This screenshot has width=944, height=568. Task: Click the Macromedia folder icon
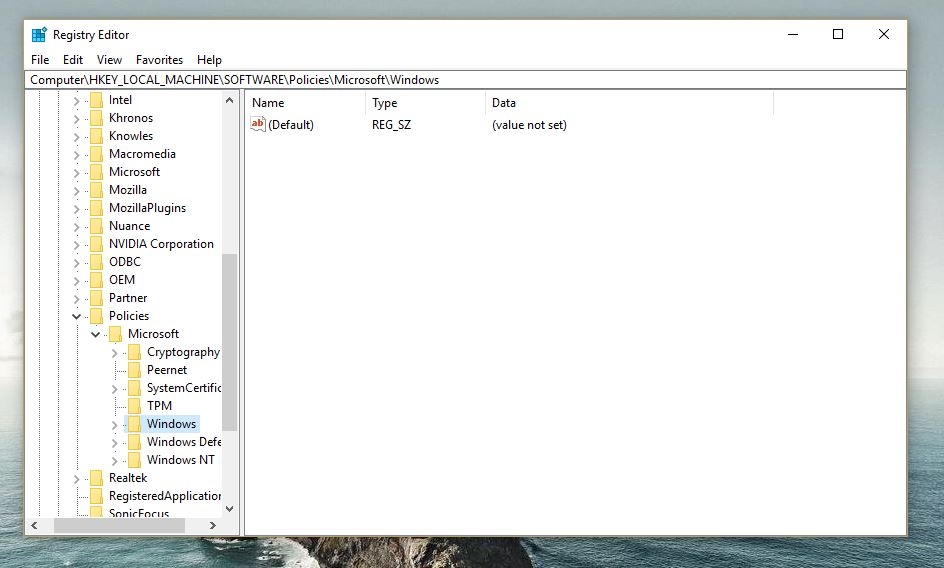pyautogui.click(x=96, y=154)
